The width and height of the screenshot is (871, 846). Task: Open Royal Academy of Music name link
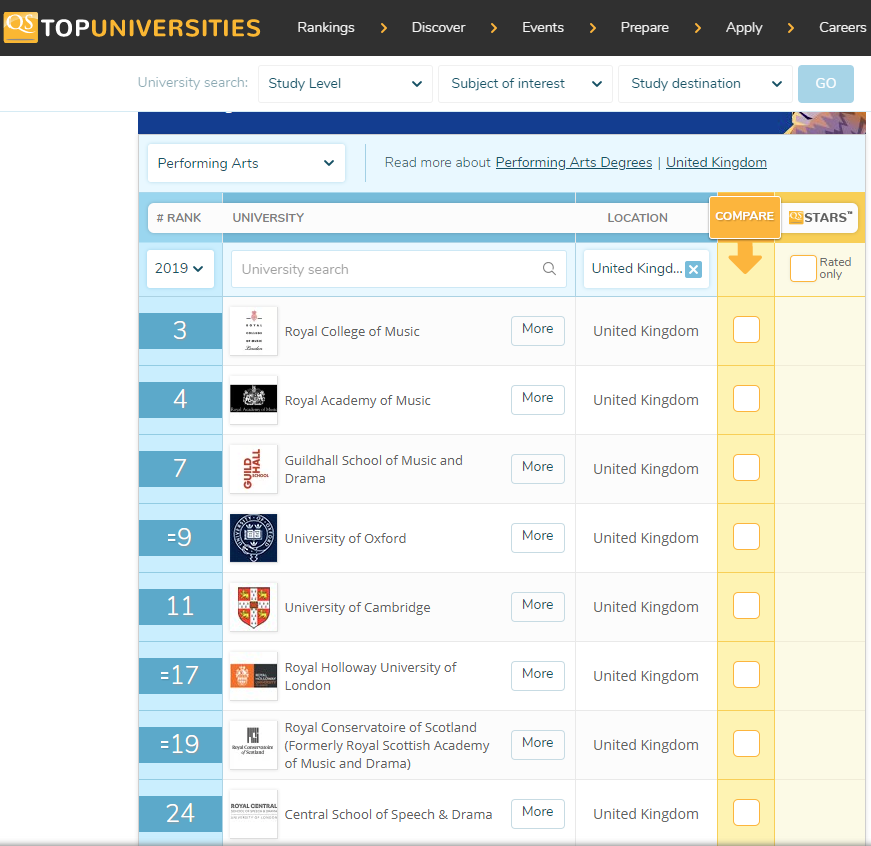(x=357, y=401)
